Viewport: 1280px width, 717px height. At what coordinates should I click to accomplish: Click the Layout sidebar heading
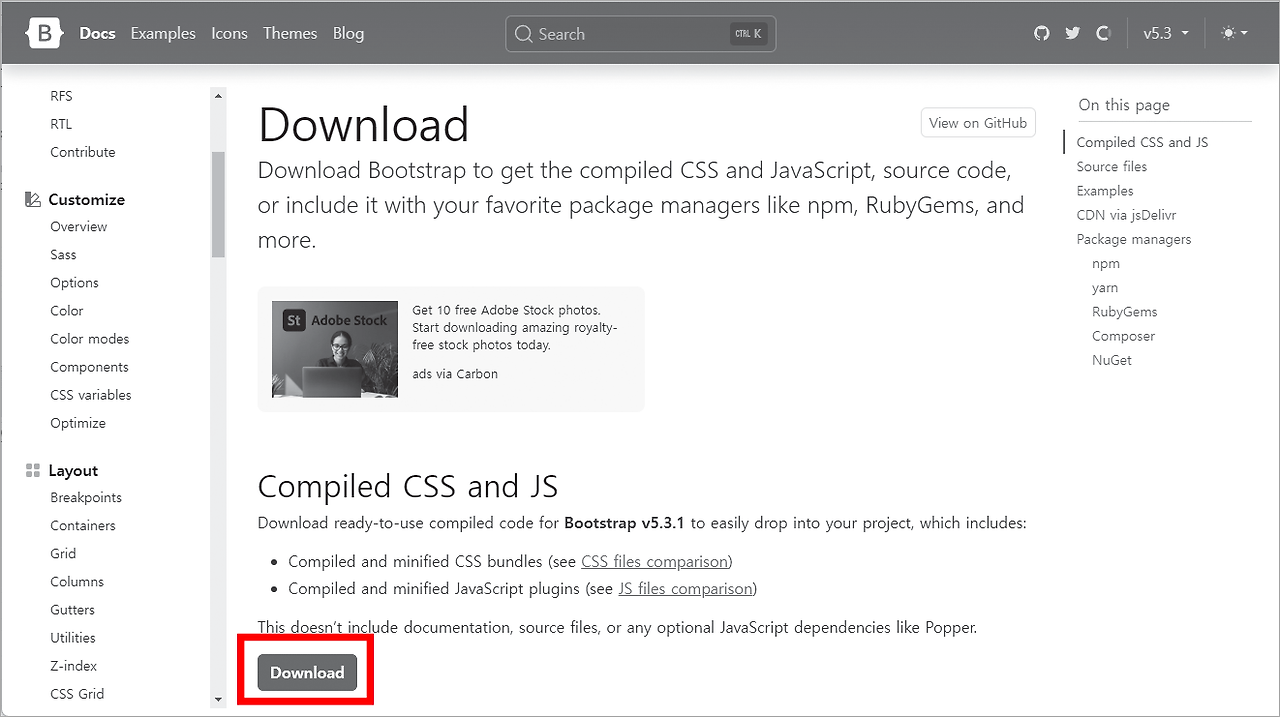tap(73, 471)
